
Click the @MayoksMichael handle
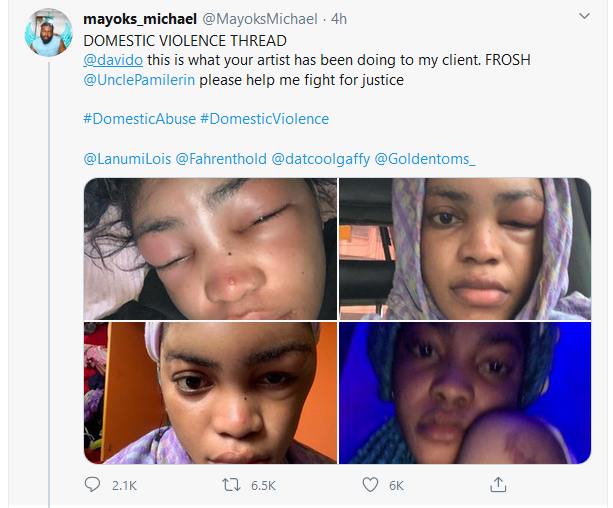click(260, 19)
